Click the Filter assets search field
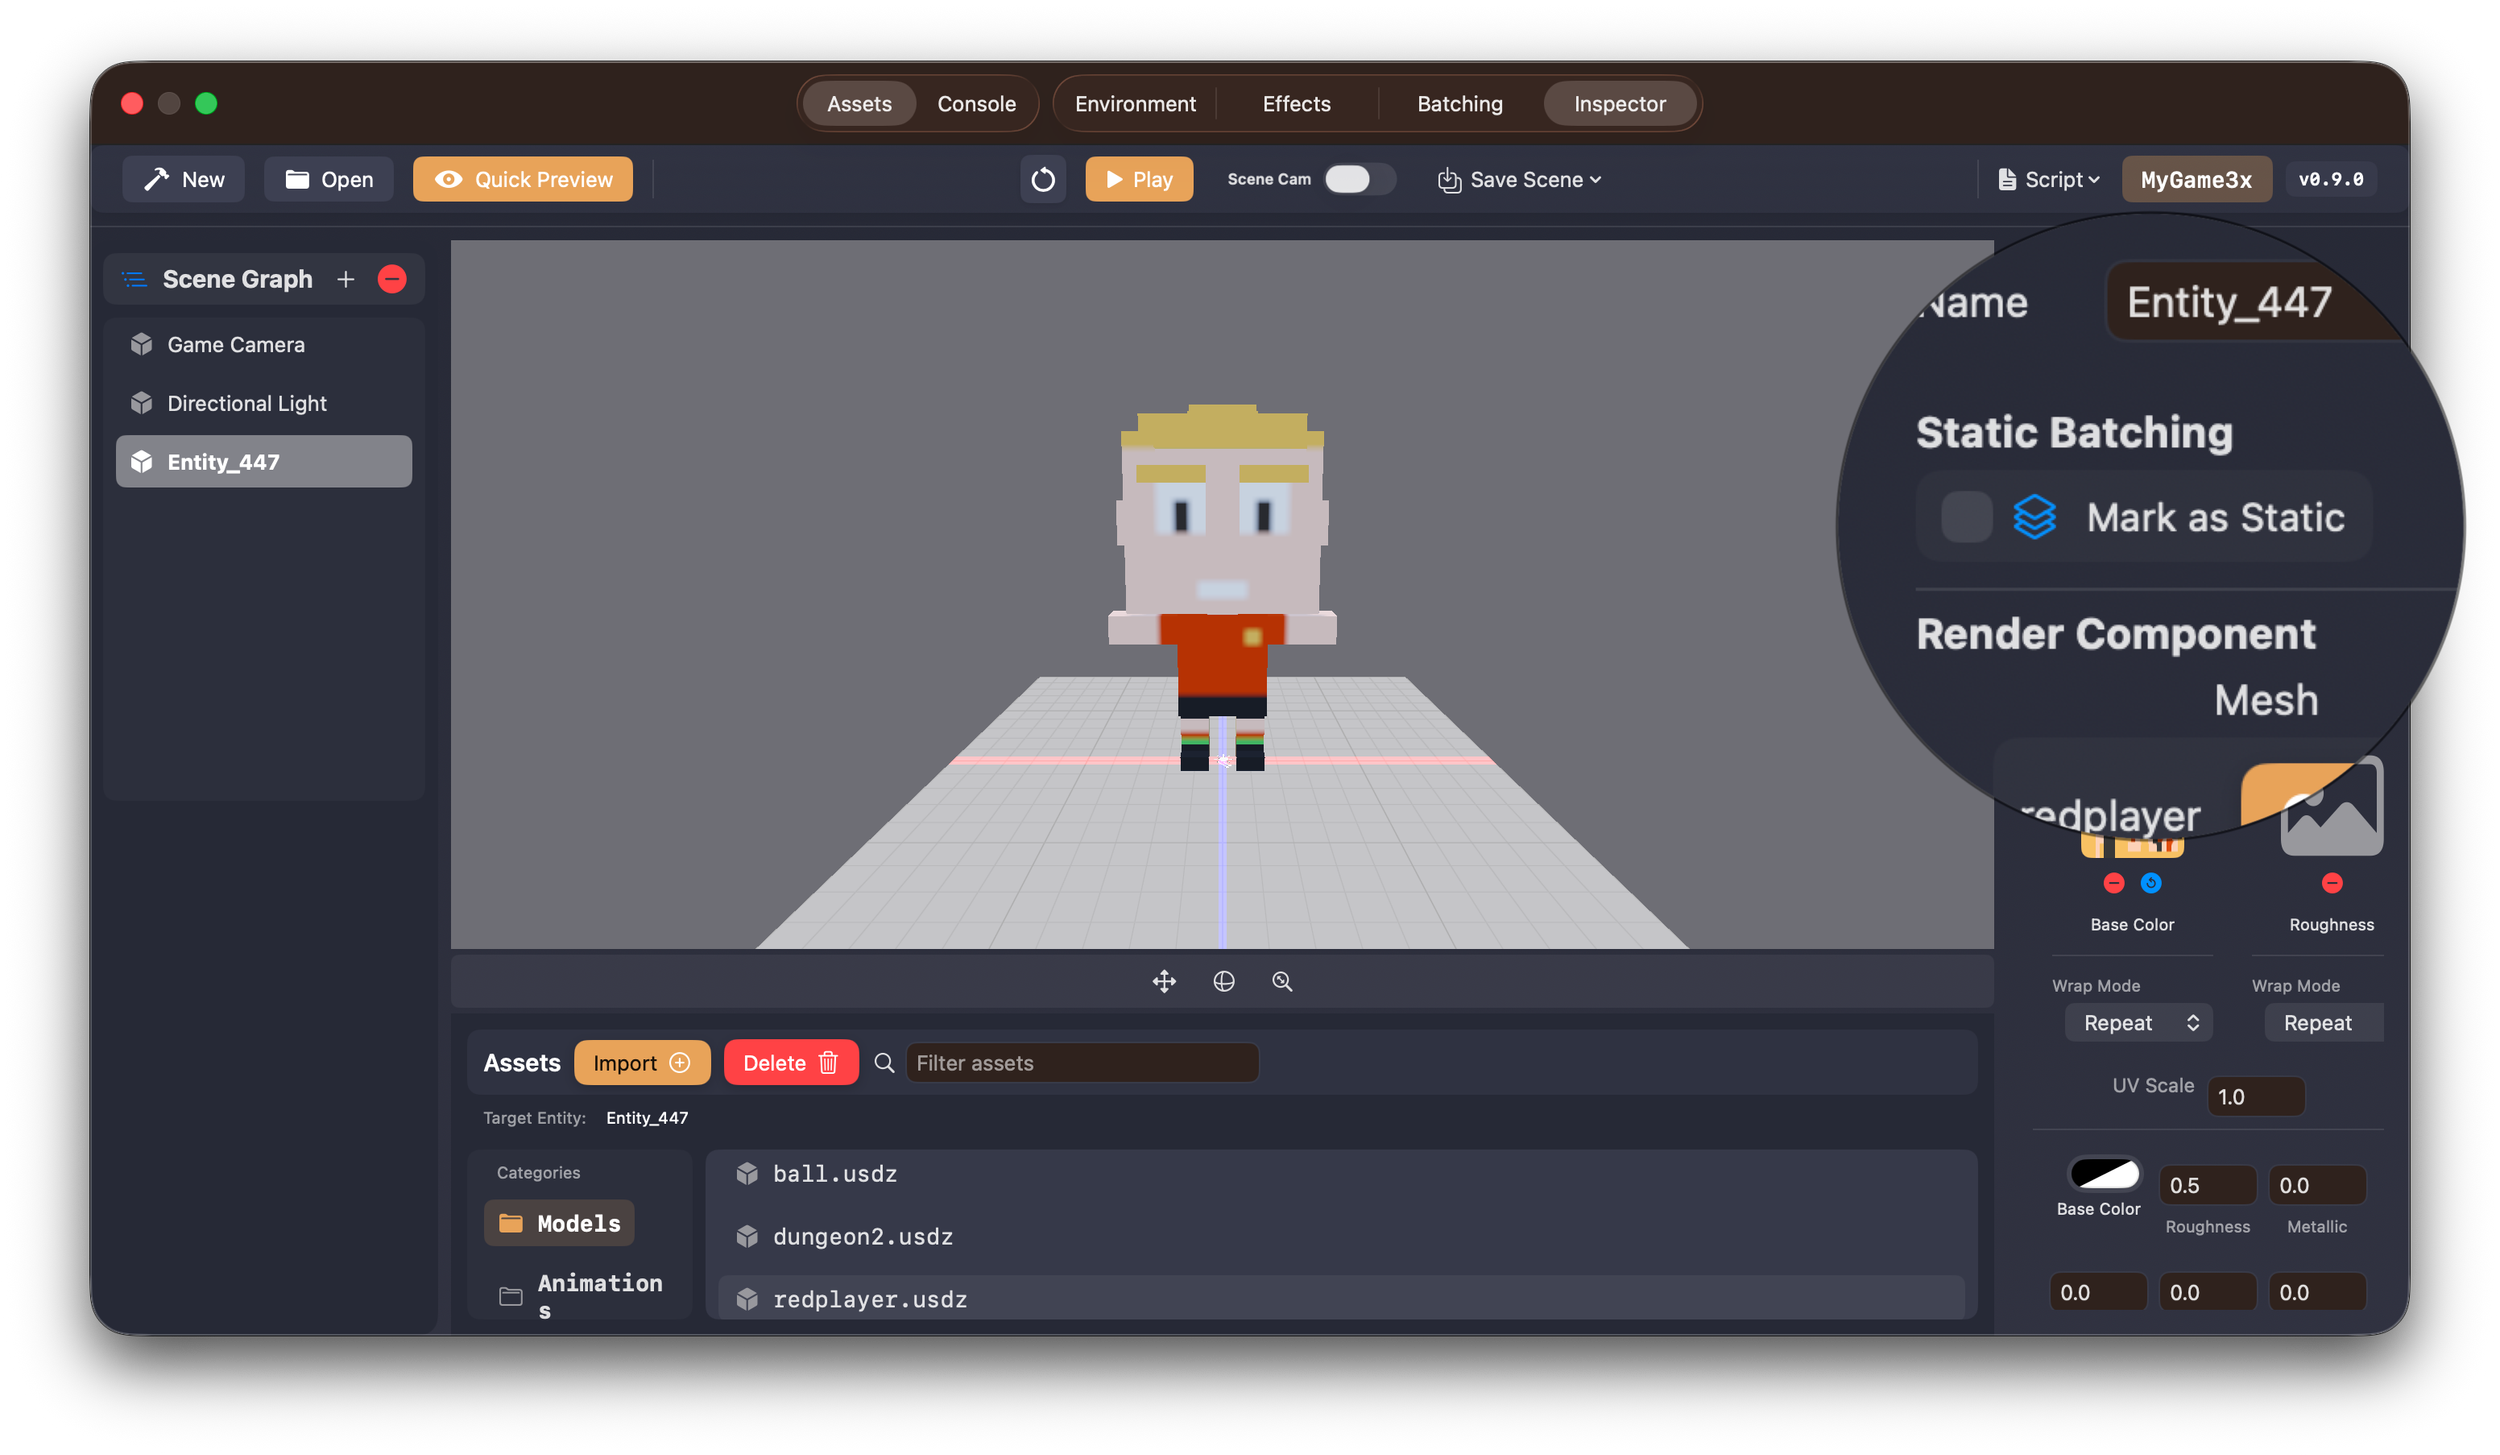2500x1455 pixels. coord(1082,1063)
